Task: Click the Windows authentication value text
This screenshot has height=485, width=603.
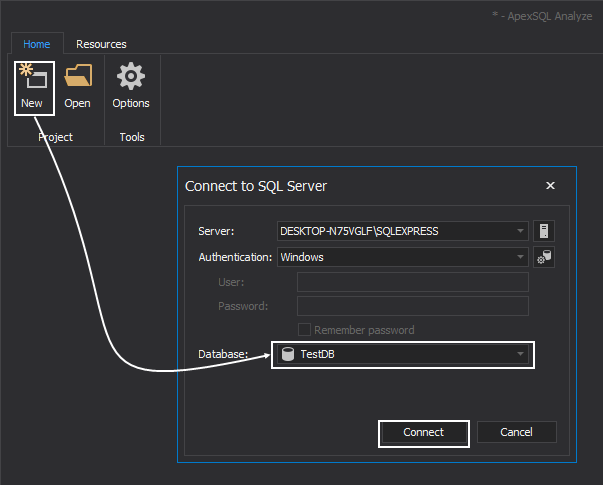Action: (x=302, y=257)
